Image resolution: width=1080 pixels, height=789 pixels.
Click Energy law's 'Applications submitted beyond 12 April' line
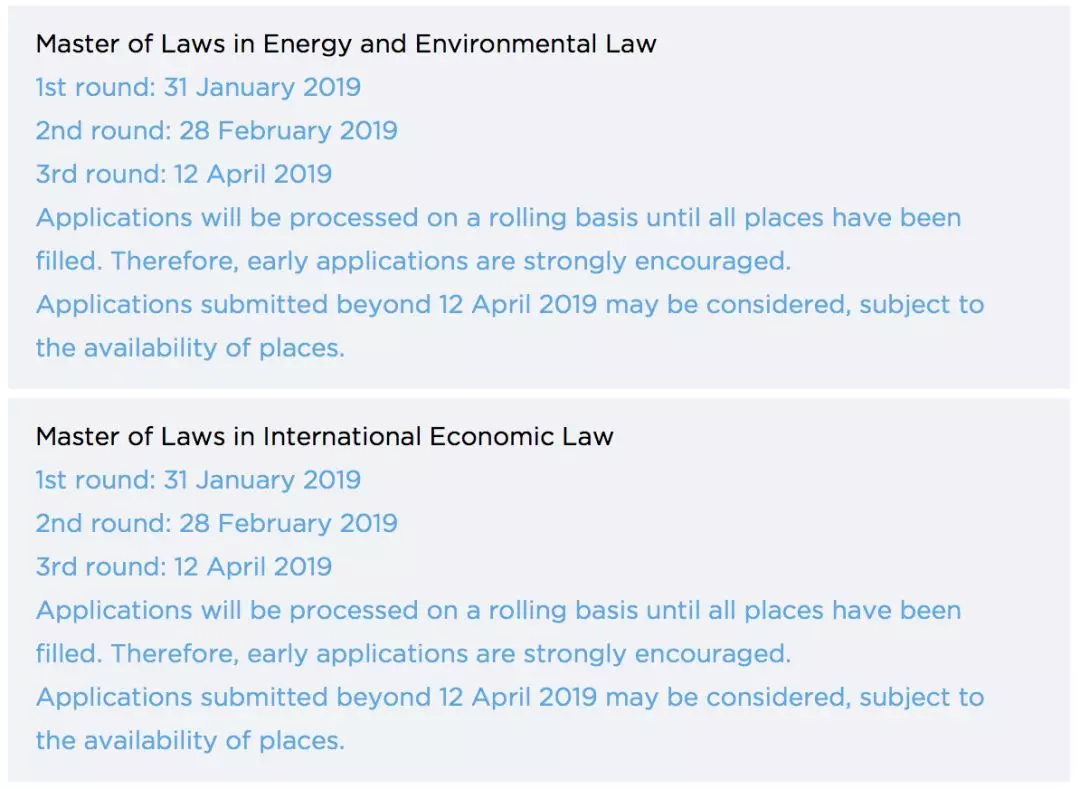[510, 305]
